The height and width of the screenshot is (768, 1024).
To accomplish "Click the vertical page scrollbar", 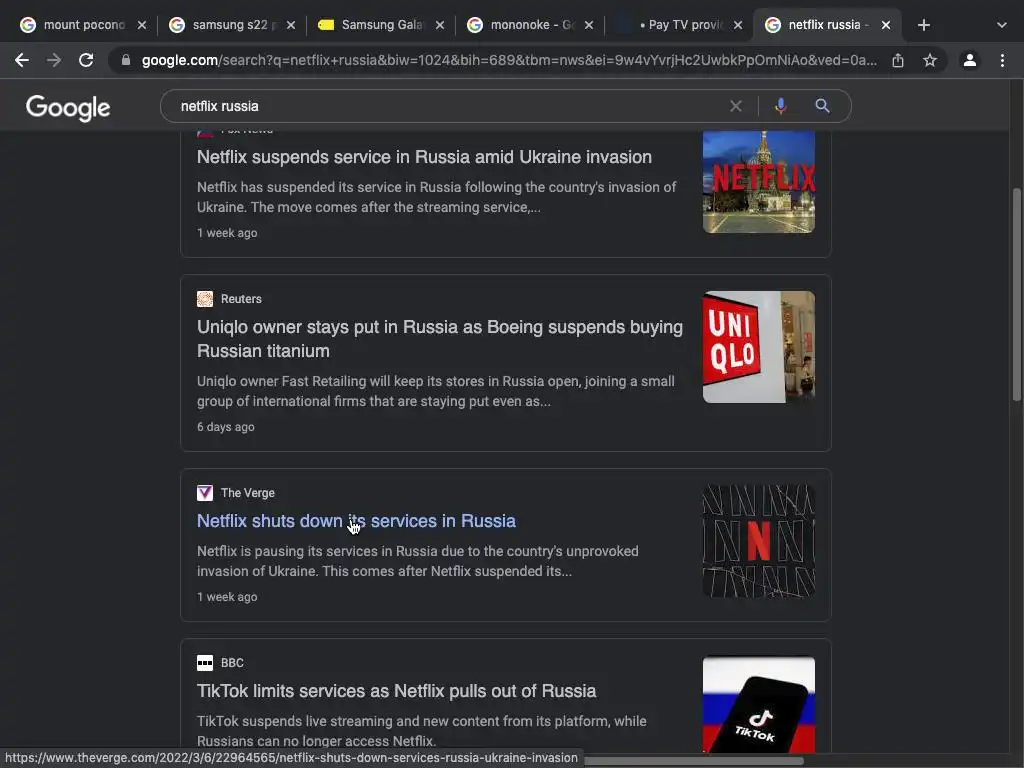I will tap(1017, 294).
